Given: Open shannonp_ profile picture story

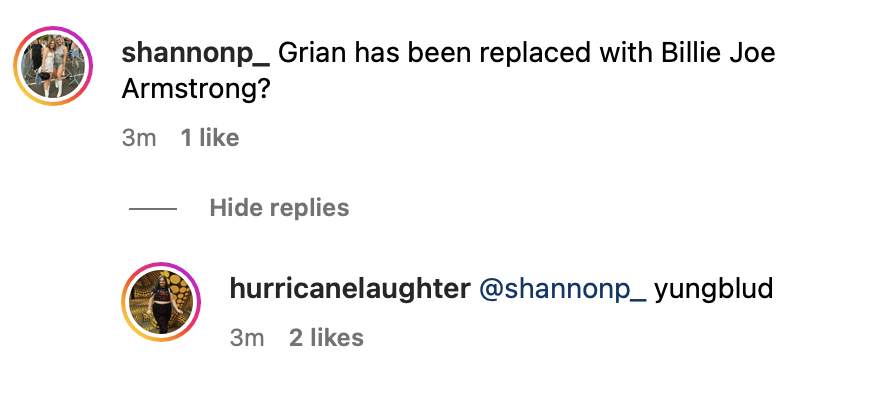Looking at the screenshot, I should (x=53, y=66).
